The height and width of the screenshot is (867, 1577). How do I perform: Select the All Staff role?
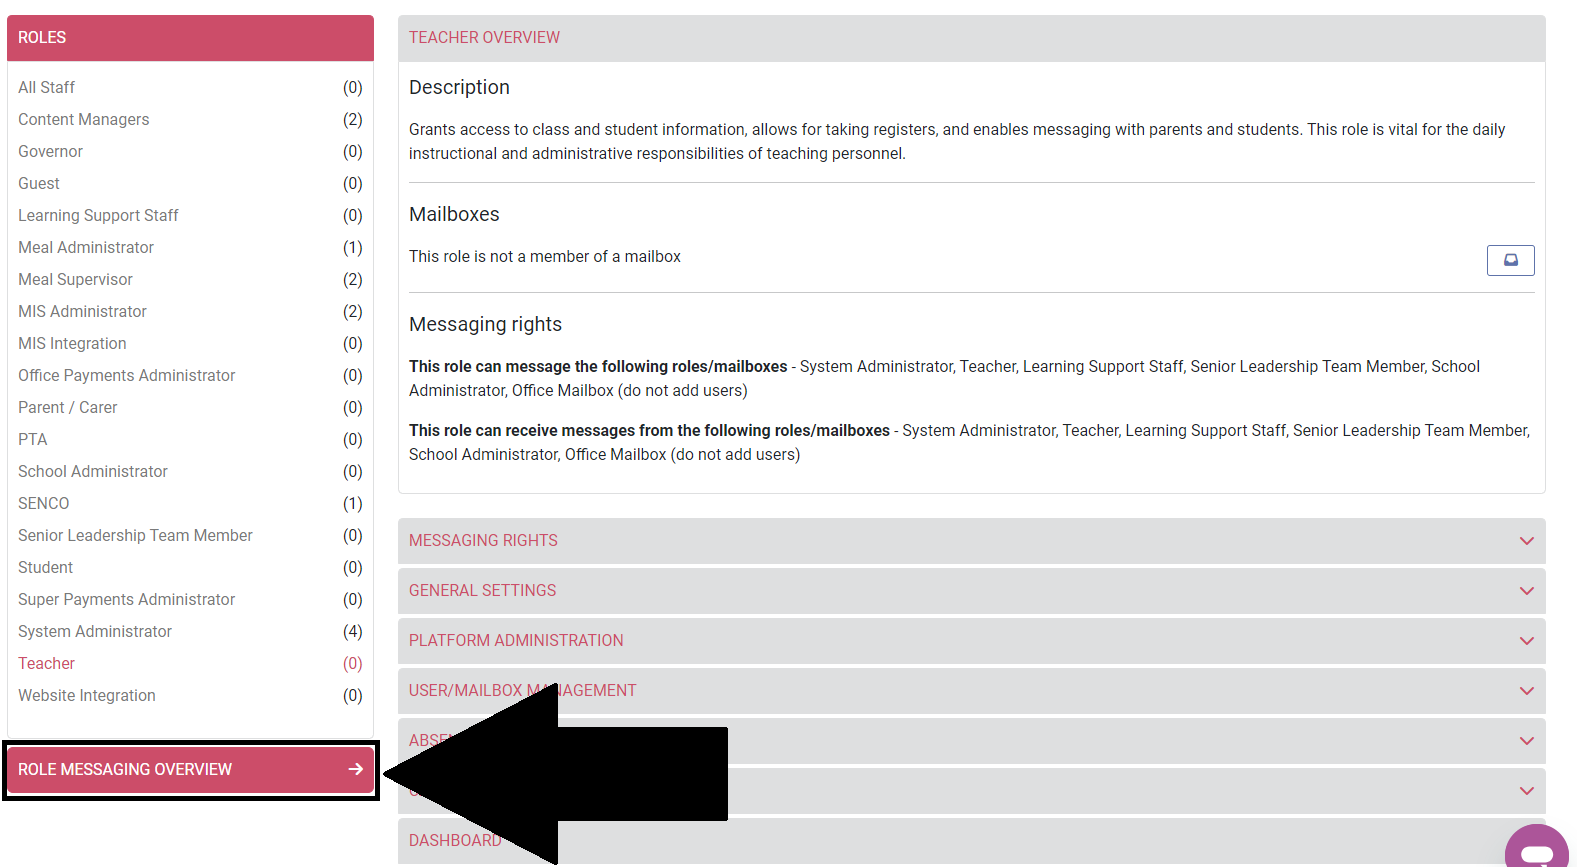46,87
